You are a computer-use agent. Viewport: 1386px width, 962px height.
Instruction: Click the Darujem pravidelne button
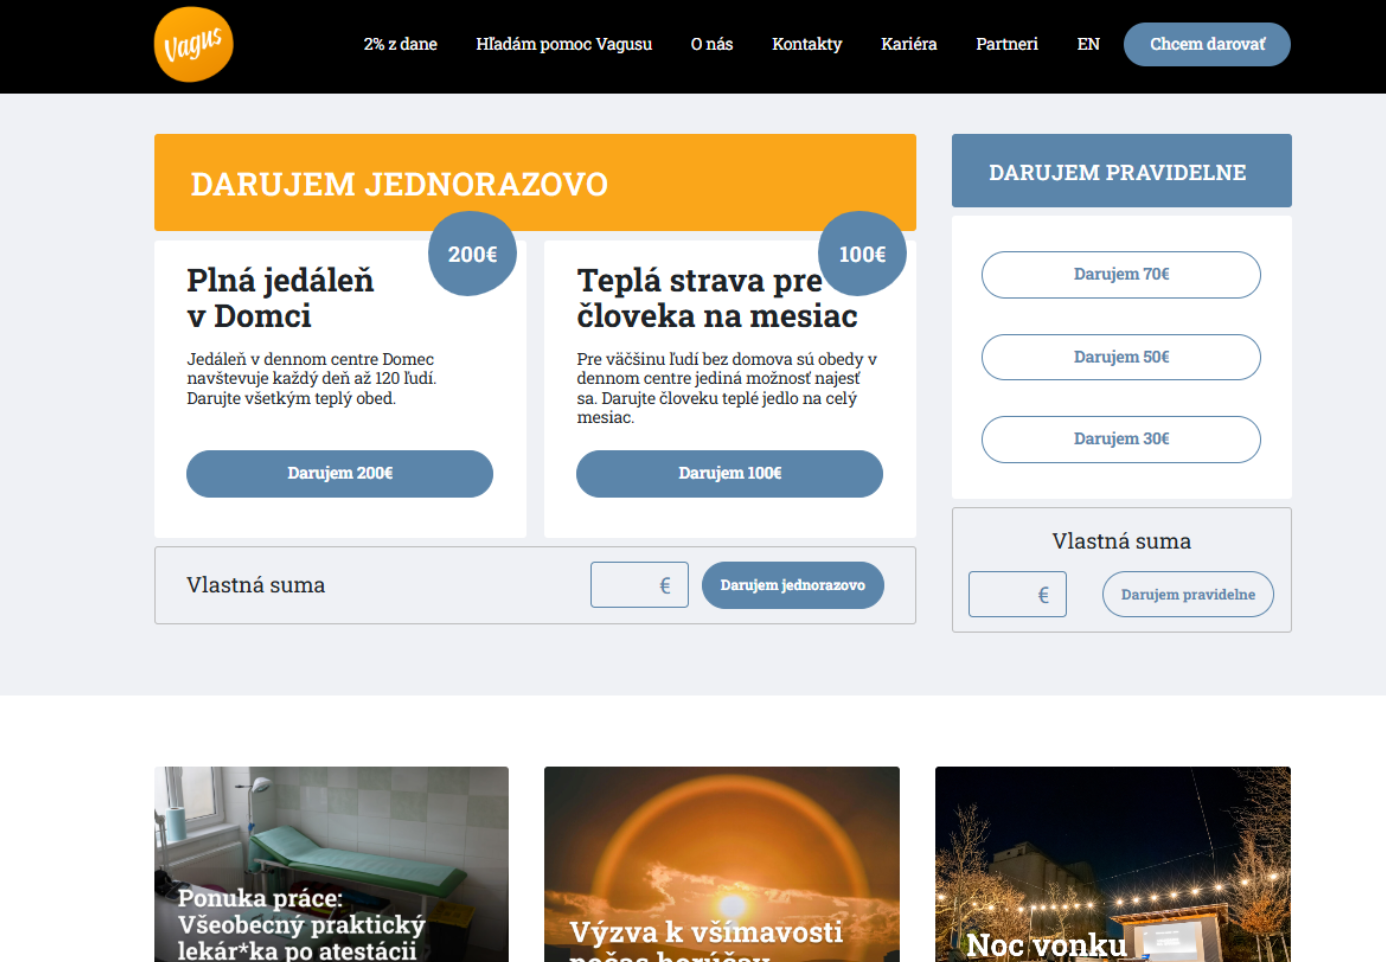(x=1188, y=594)
